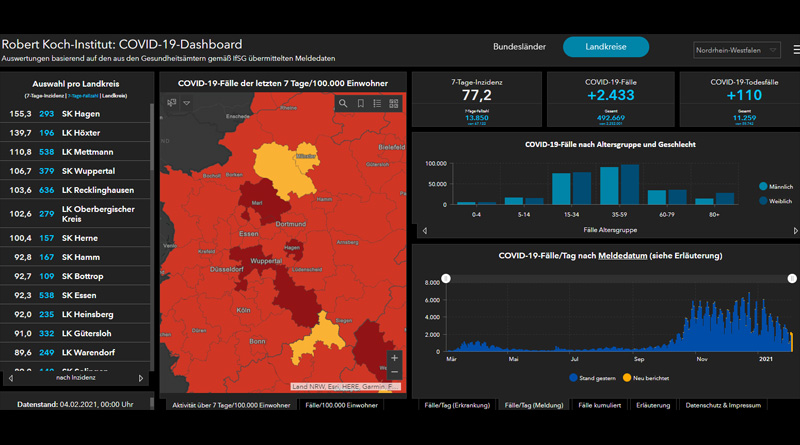Screen dimensions: 800x445
Task: Click the 35-59 age group bars
Action: click(x=619, y=184)
